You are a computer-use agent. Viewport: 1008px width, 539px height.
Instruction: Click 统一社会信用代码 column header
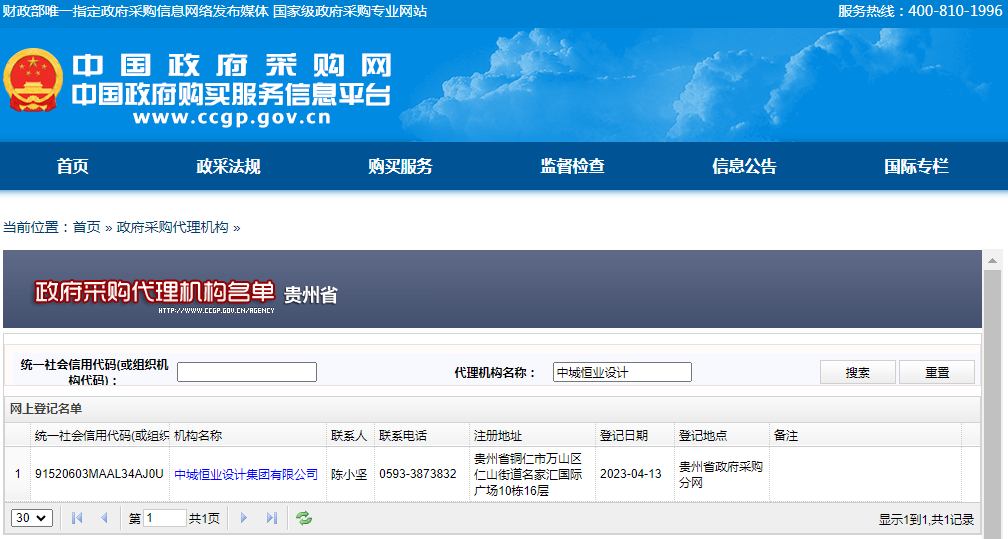point(100,435)
